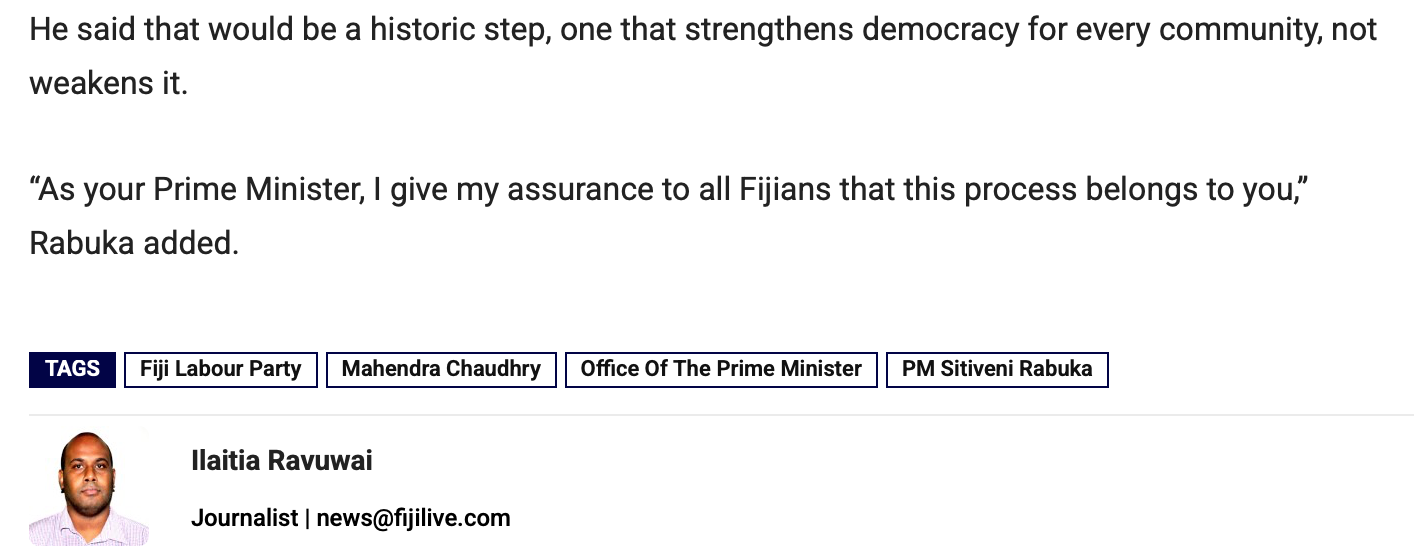Select the Office Of The Prime Minister tag
This screenshot has height=554, width=1414.
point(721,369)
